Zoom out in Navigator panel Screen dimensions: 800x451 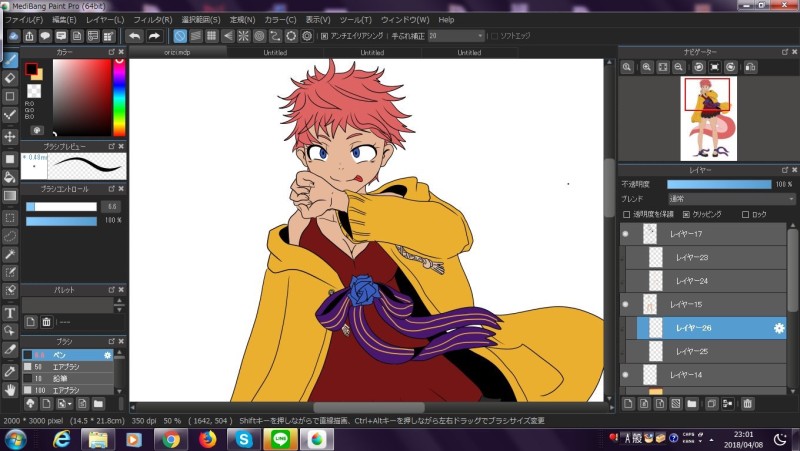tap(679, 67)
